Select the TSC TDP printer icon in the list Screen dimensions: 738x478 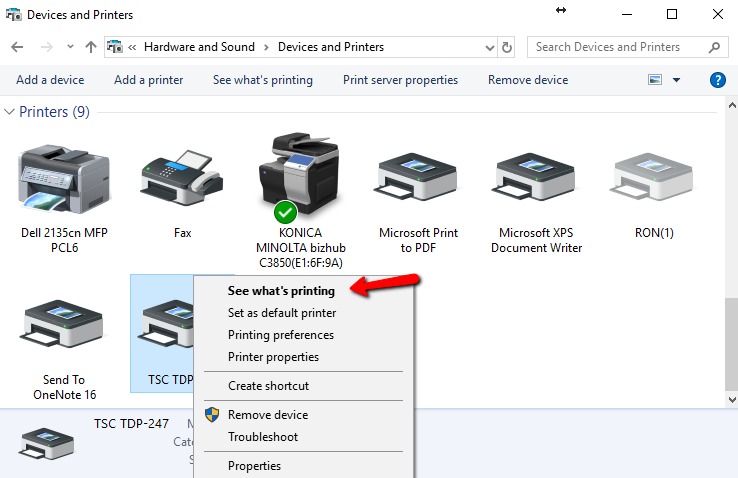165,324
